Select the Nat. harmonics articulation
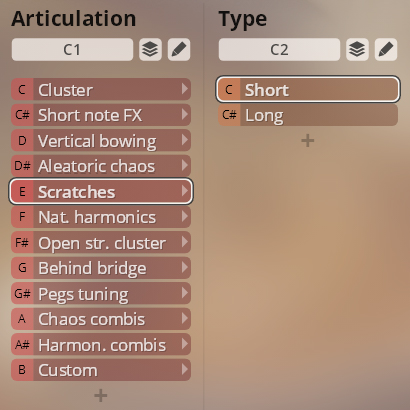This screenshot has height=410, width=410. click(x=101, y=217)
